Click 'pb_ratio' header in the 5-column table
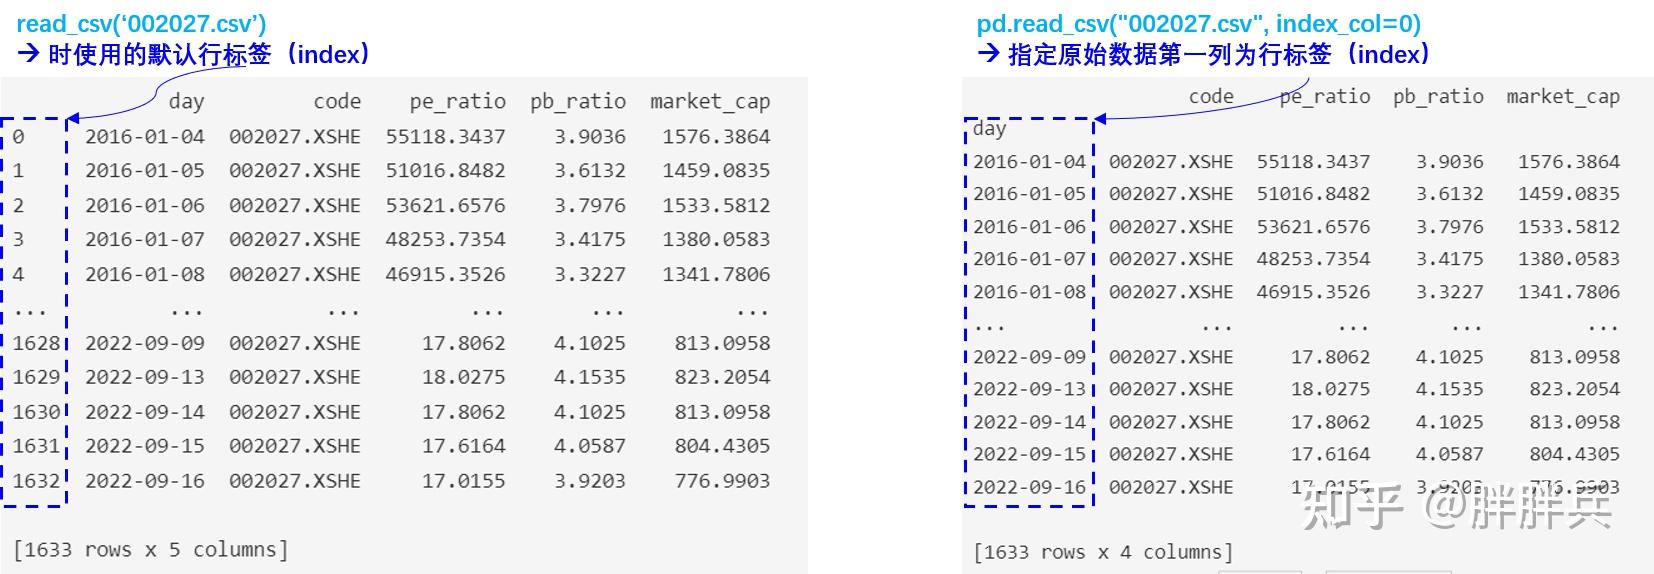This screenshot has height=574, width=1654. (x=578, y=102)
